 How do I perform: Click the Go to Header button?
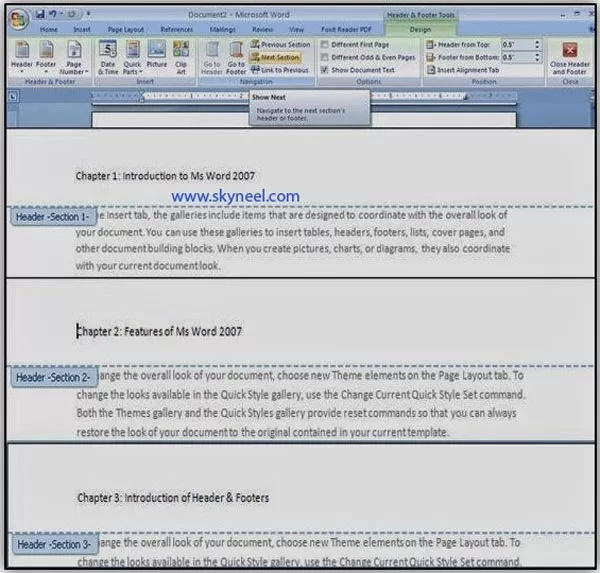pos(212,58)
